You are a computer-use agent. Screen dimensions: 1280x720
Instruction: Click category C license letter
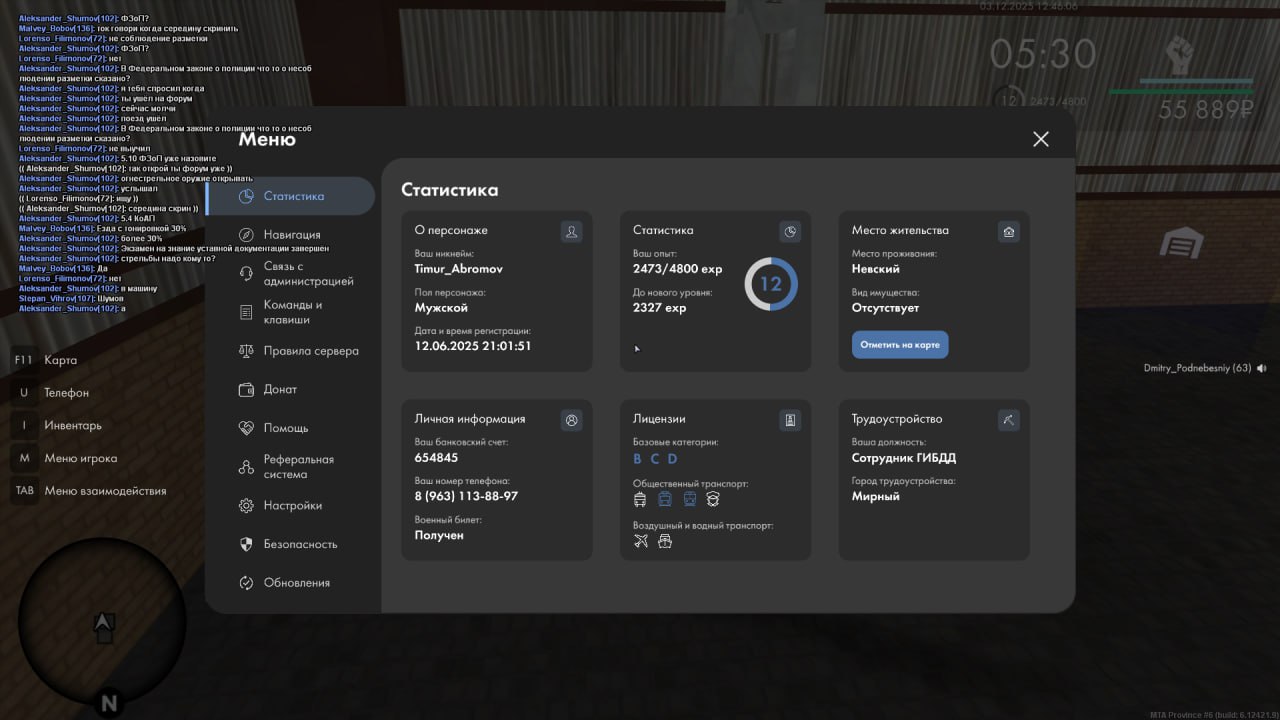[655, 459]
